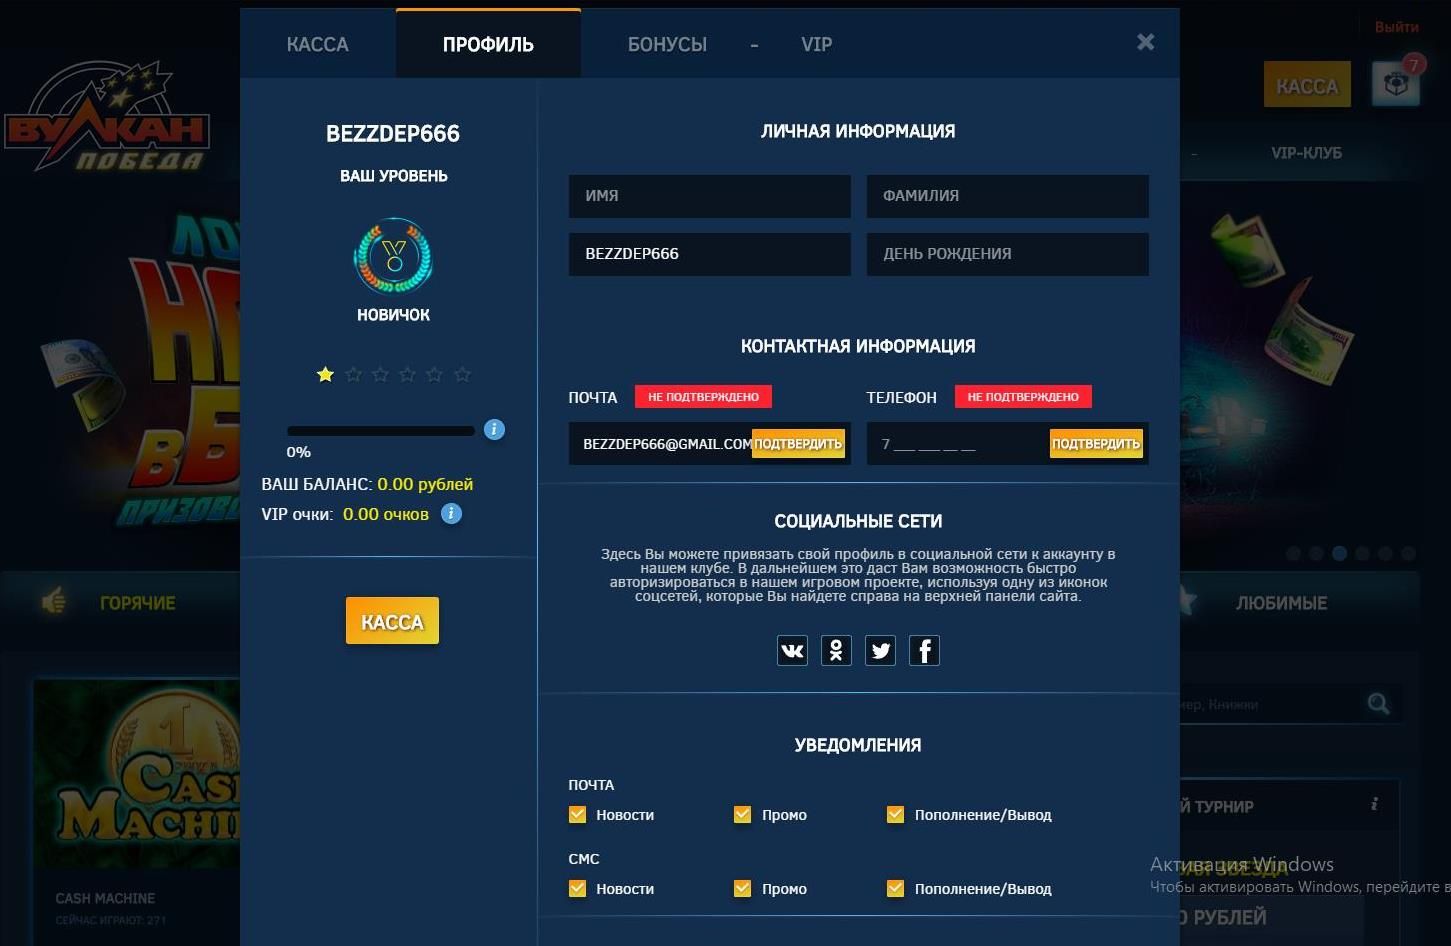Screen dimensions: 1451x946
Task: Toggle email Промо notifications checkbox
Action: coord(742,815)
